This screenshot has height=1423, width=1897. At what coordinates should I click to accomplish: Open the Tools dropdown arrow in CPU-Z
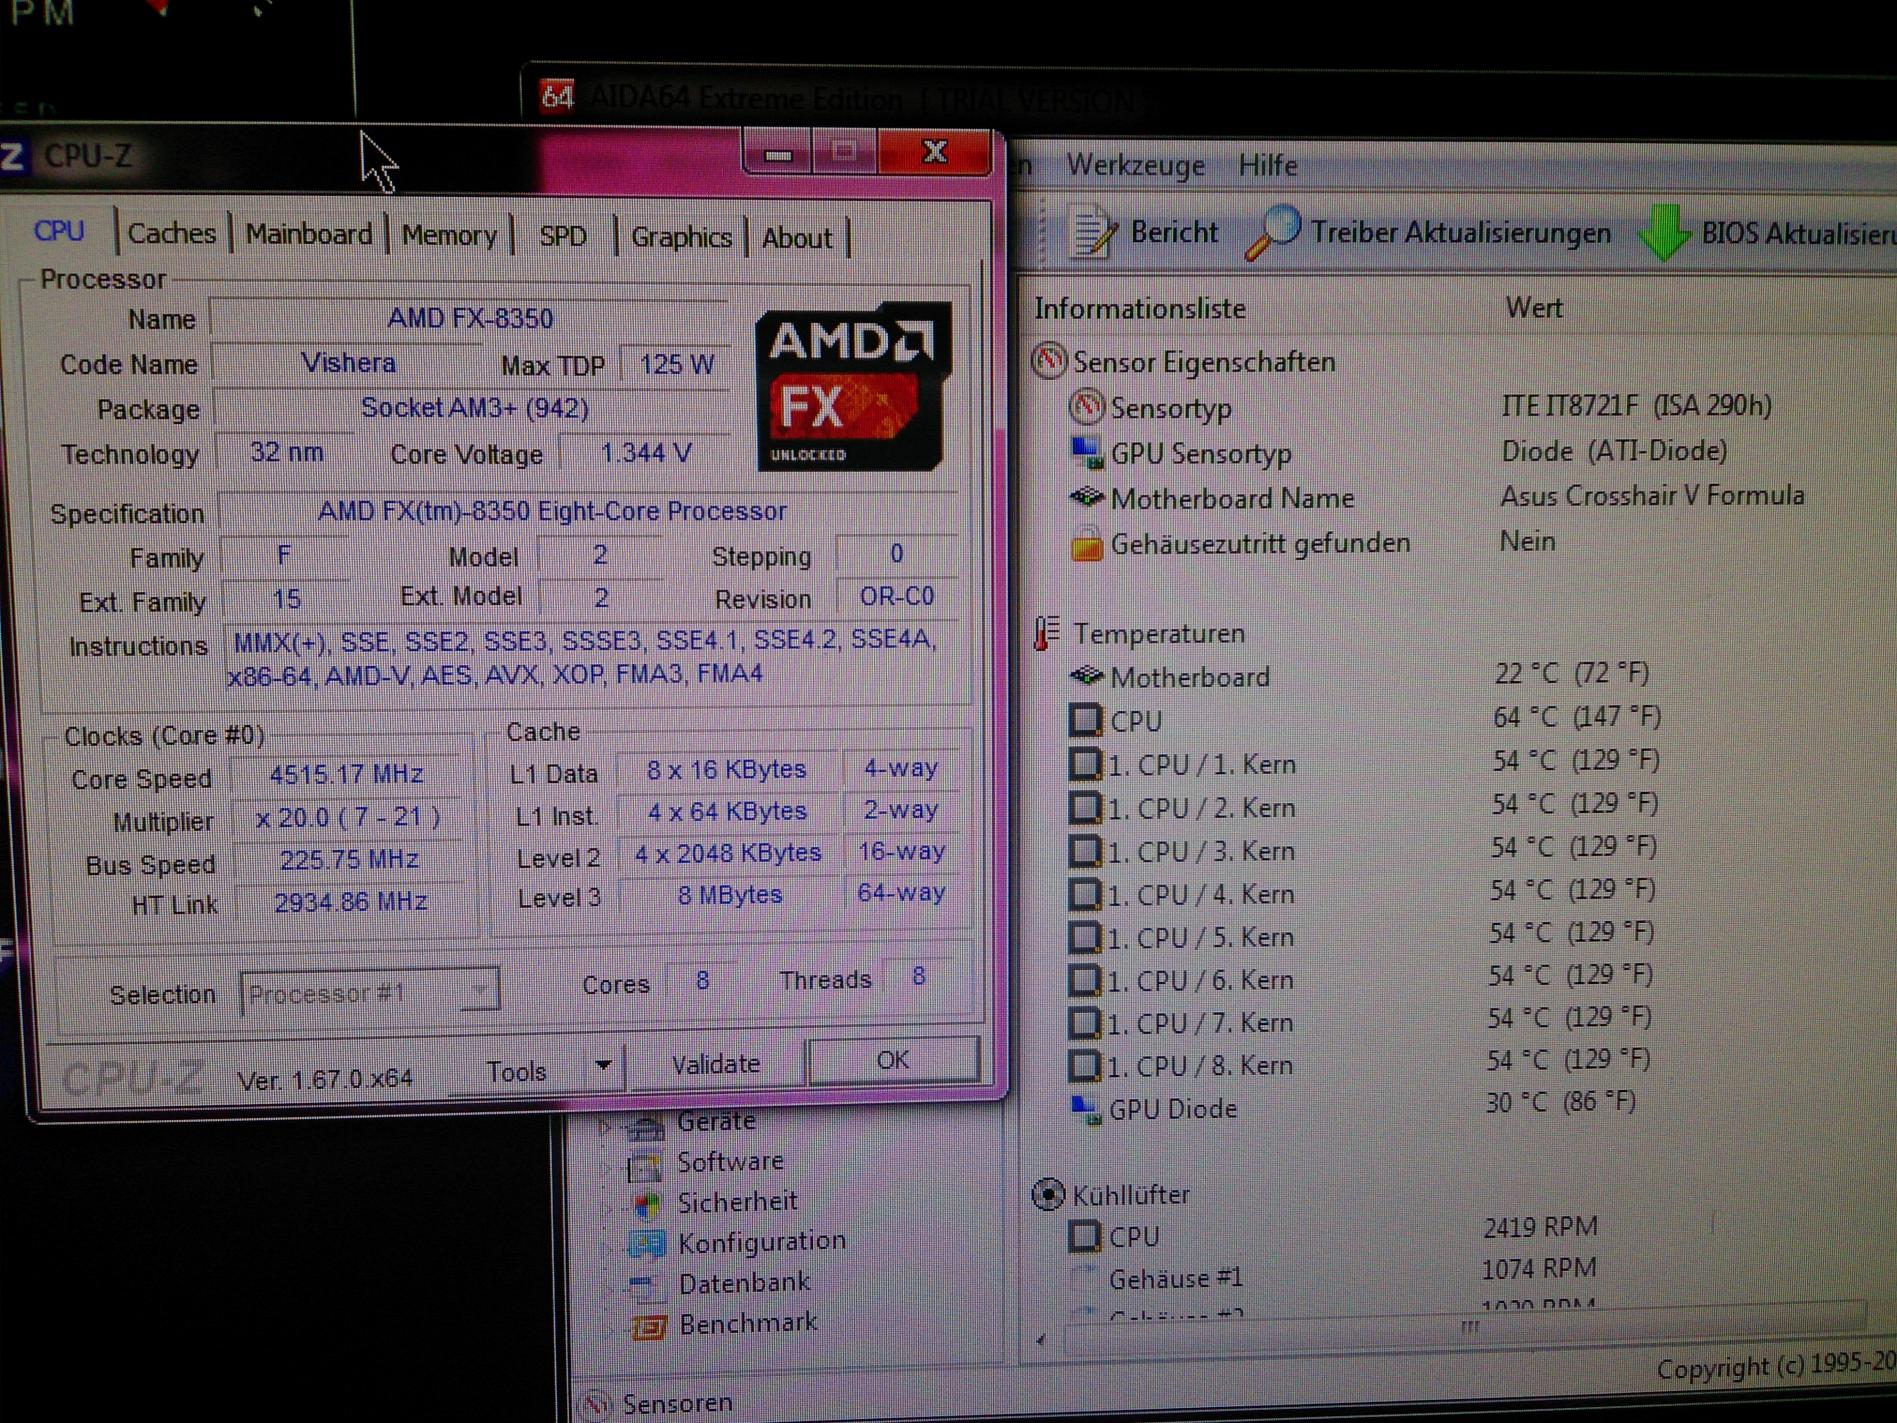[603, 1066]
